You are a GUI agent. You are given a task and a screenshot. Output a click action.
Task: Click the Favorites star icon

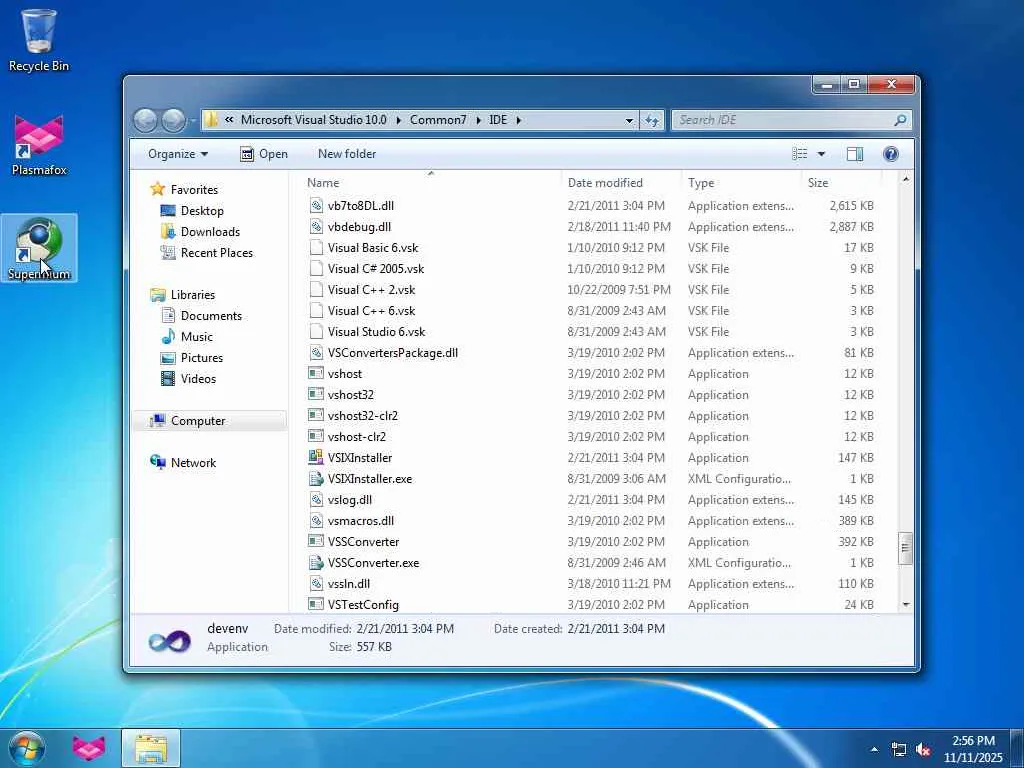coord(157,189)
